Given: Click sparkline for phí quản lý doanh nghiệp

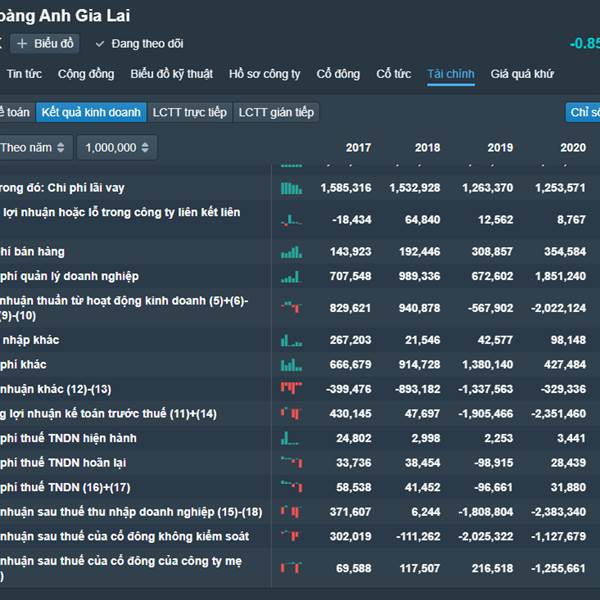Looking at the screenshot, I should 291,276.
